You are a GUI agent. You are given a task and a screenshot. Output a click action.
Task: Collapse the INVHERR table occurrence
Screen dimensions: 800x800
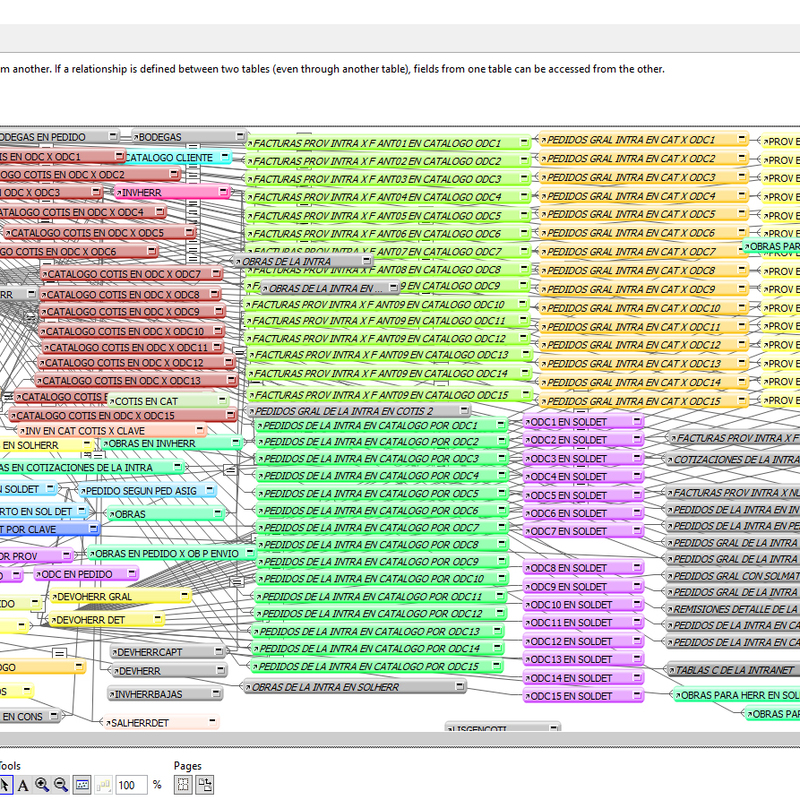coord(222,192)
